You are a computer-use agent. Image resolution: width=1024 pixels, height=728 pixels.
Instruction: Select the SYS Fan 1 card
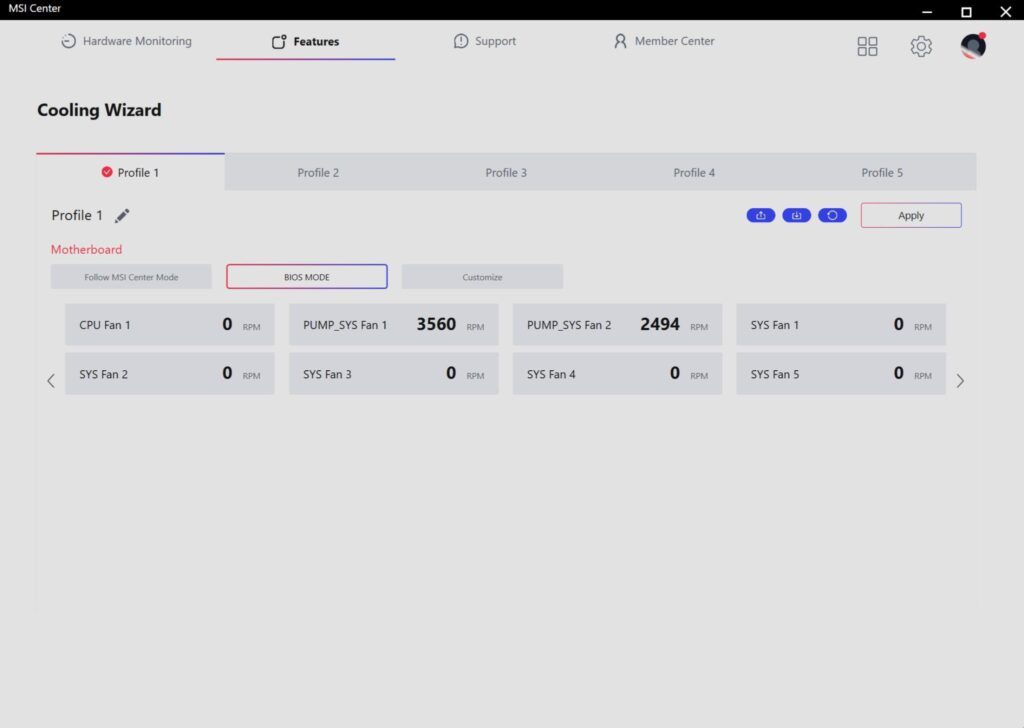[x=841, y=324]
